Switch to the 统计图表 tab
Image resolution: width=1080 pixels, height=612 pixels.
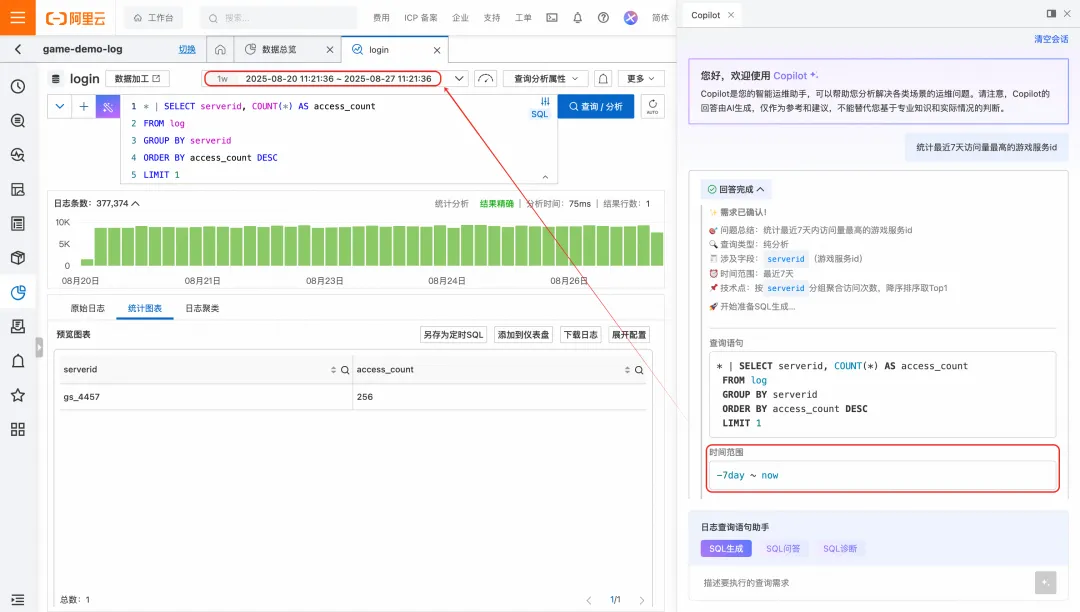coord(145,308)
